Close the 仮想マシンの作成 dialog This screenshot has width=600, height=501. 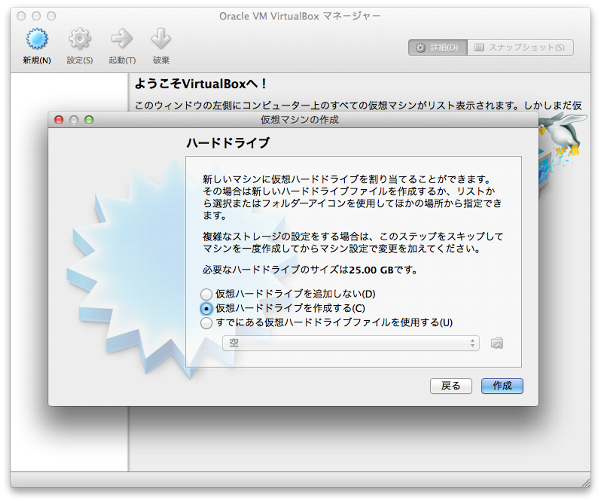59,120
